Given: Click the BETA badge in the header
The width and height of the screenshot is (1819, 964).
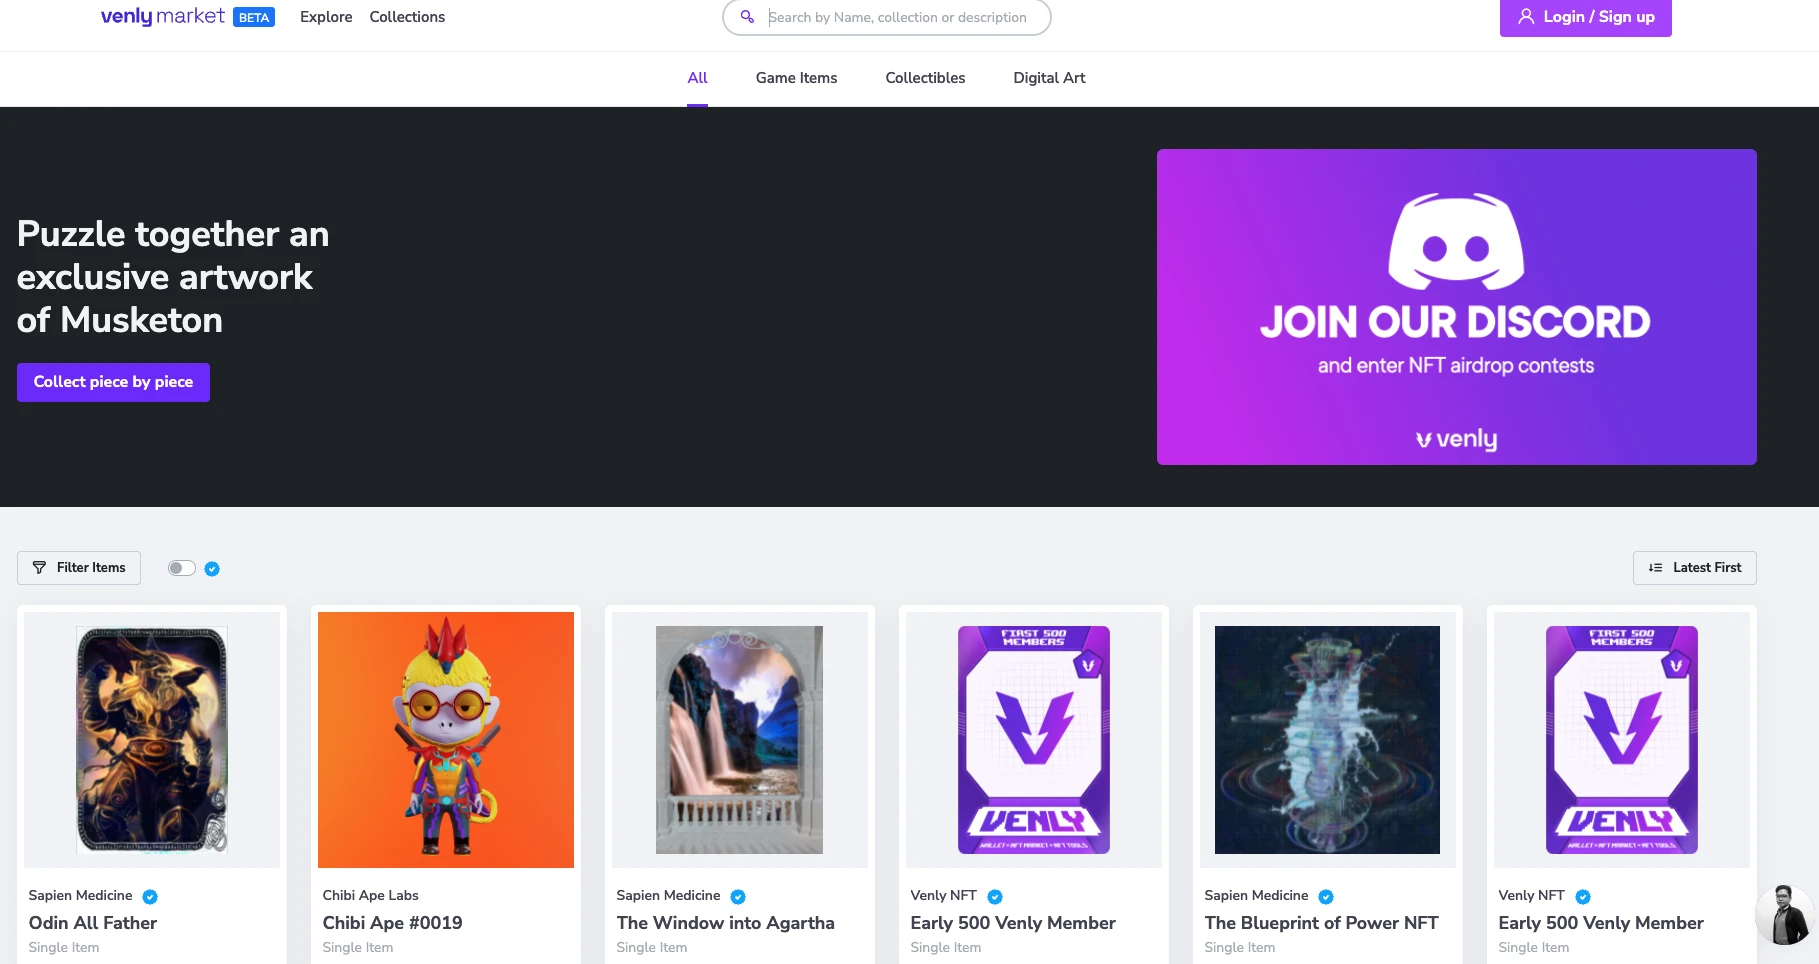Looking at the screenshot, I should pos(254,17).
